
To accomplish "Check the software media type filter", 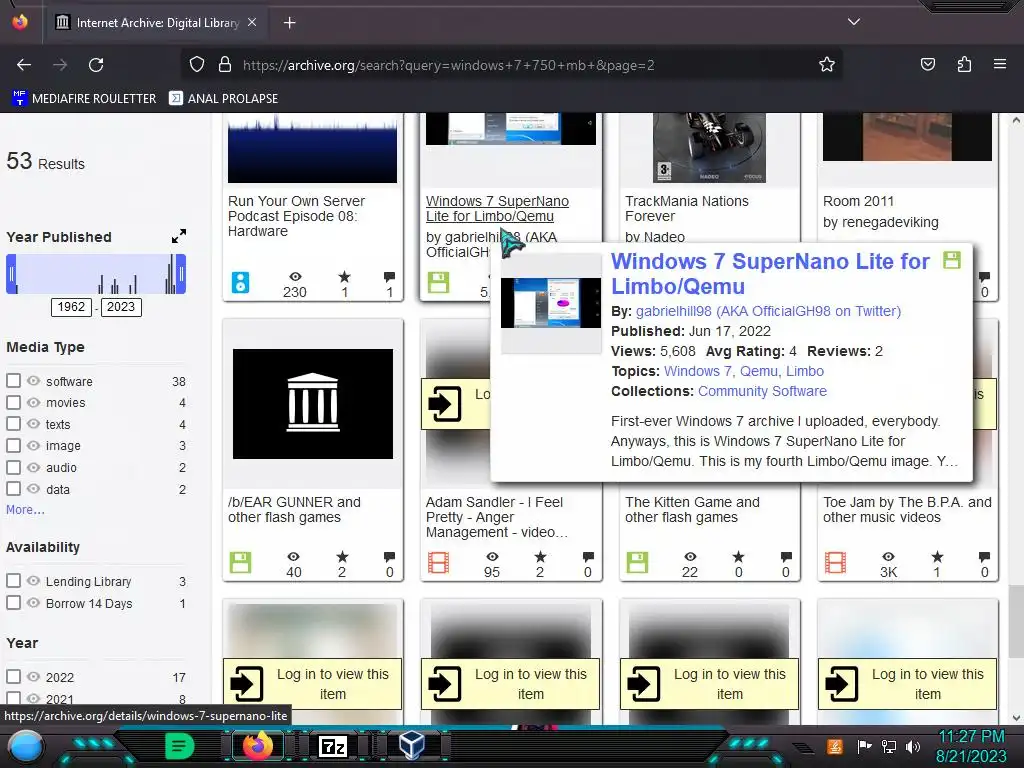I will pos(13,381).
